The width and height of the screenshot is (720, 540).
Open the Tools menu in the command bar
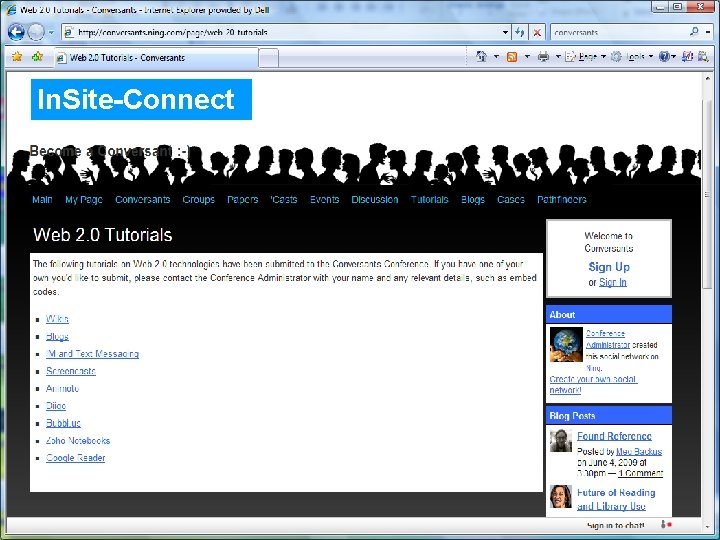pyautogui.click(x=633, y=57)
